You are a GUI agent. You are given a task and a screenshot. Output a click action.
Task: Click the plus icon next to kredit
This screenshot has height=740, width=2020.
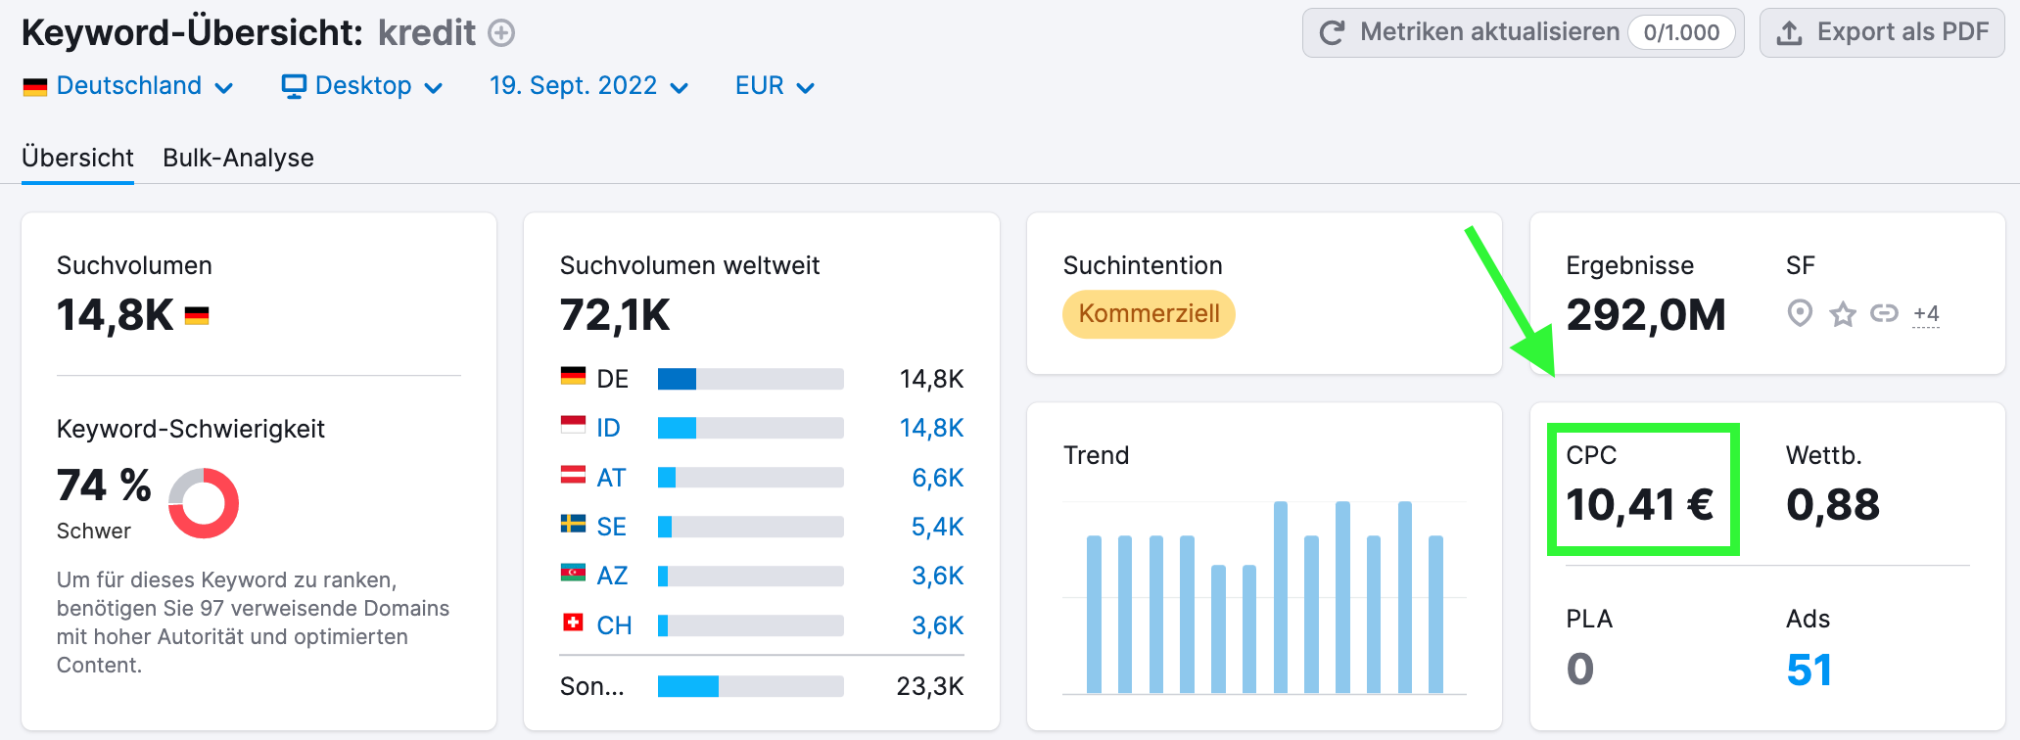pyautogui.click(x=501, y=33)
